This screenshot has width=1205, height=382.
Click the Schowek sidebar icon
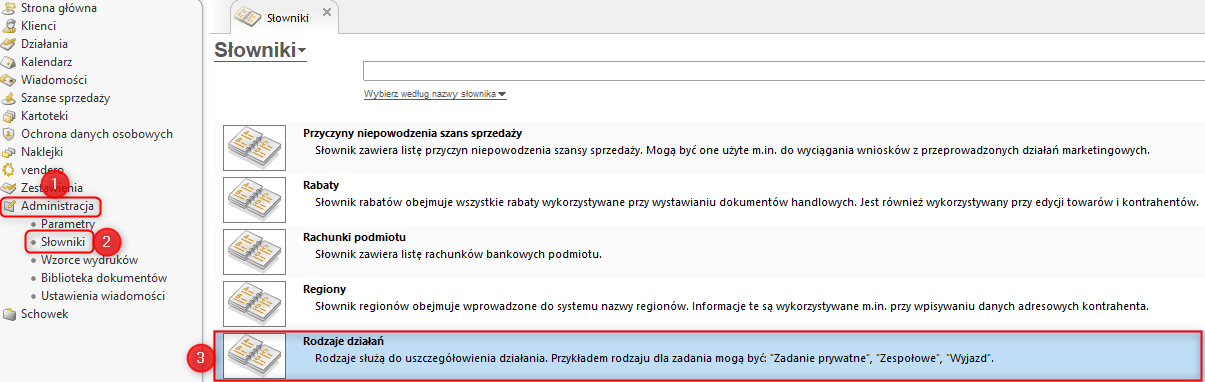tap(10, 313)
